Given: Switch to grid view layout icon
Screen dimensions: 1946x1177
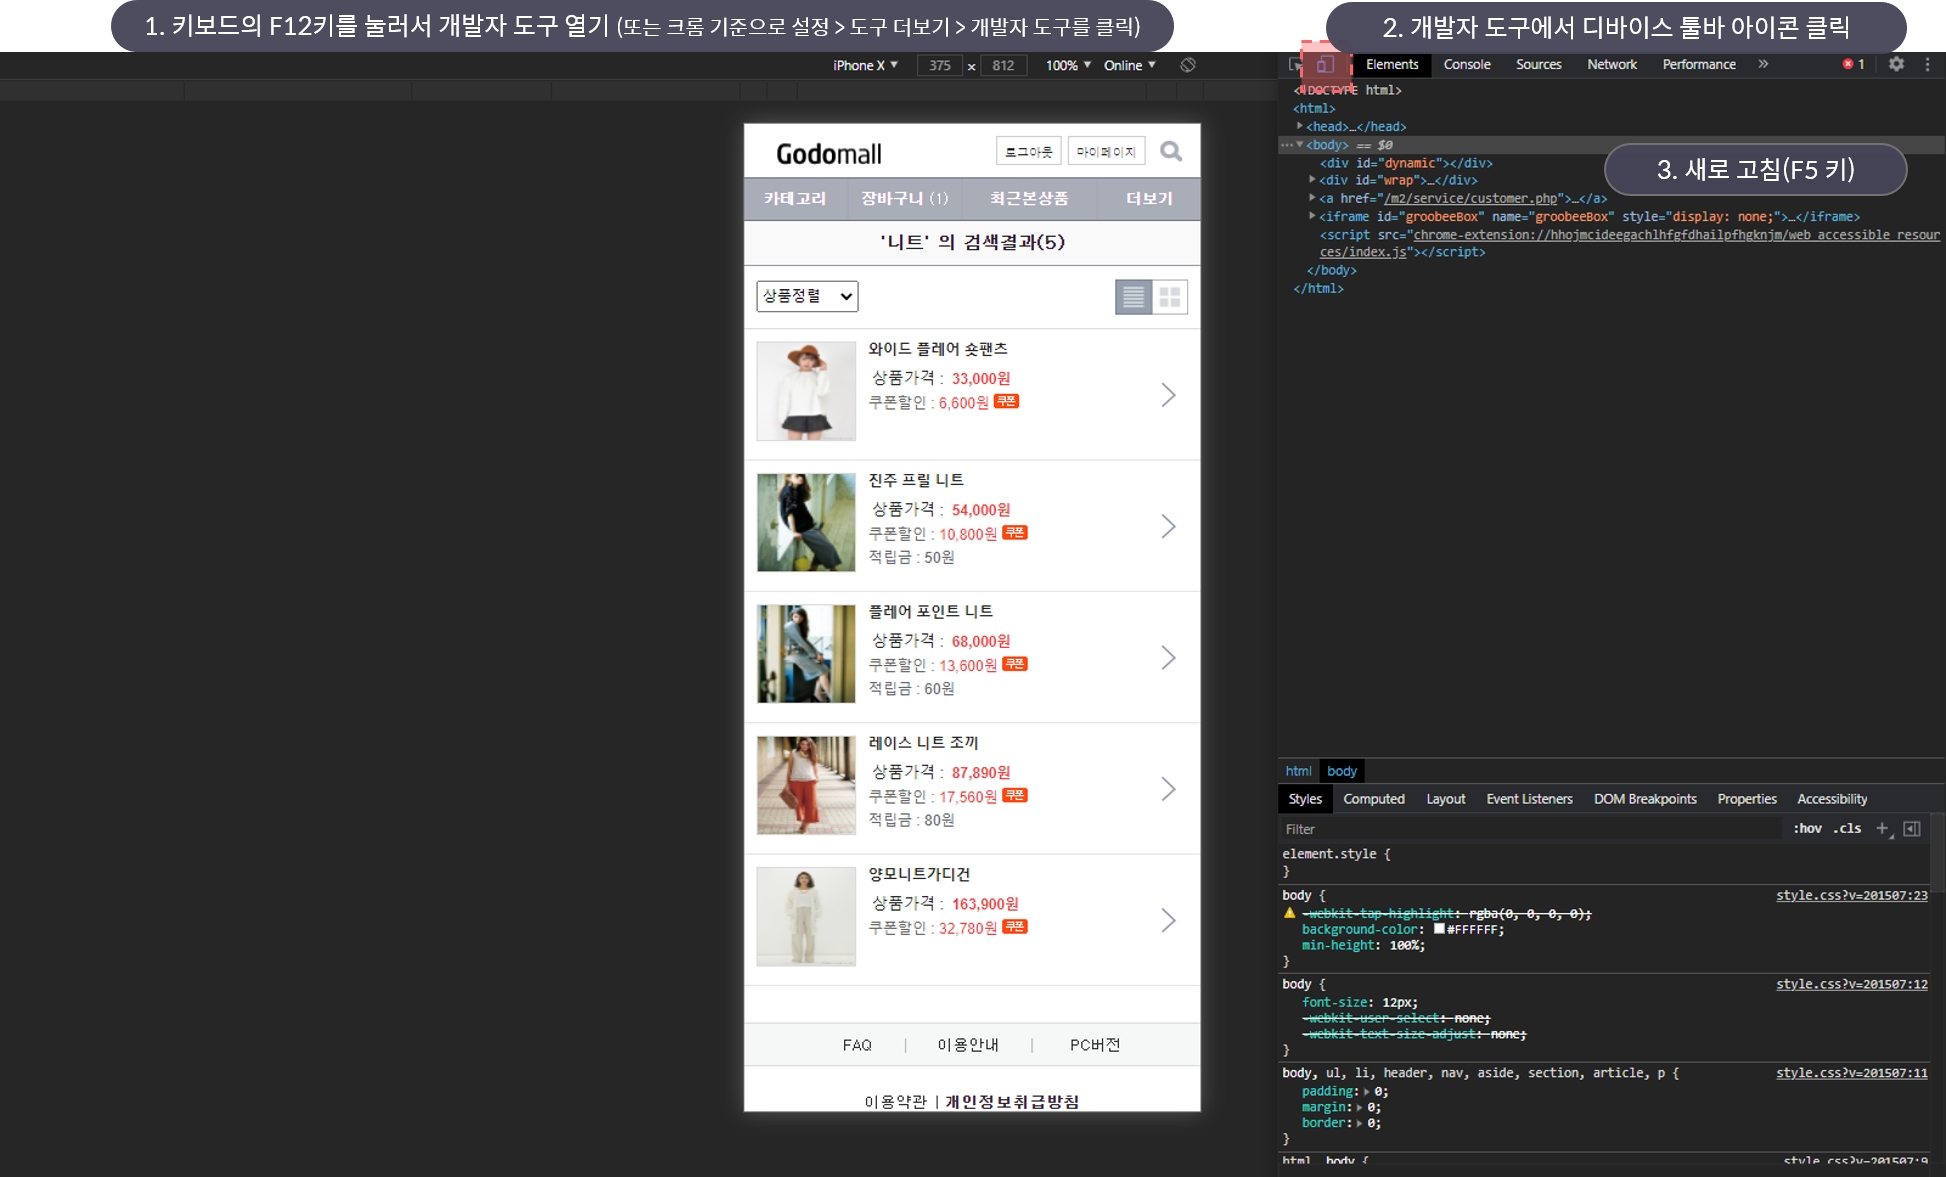Looking at the screenshot, I should click(x=1170, y=297).
